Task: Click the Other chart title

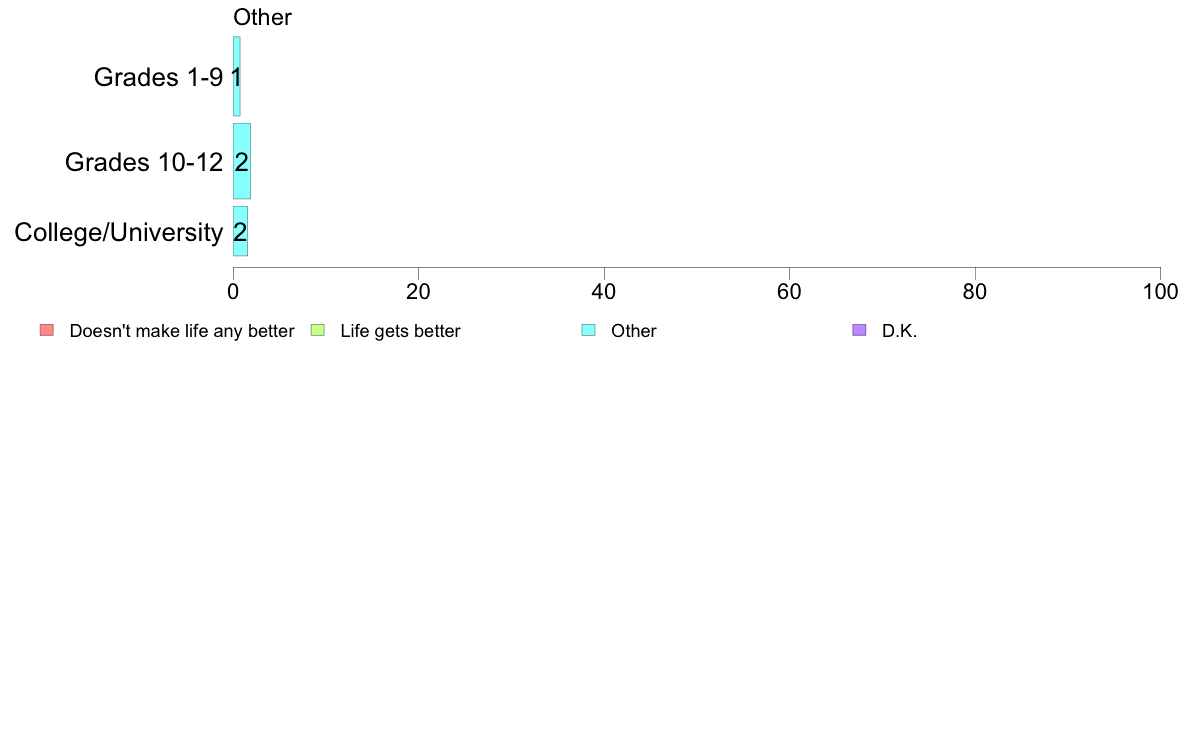Action: (x=262, y=17)
